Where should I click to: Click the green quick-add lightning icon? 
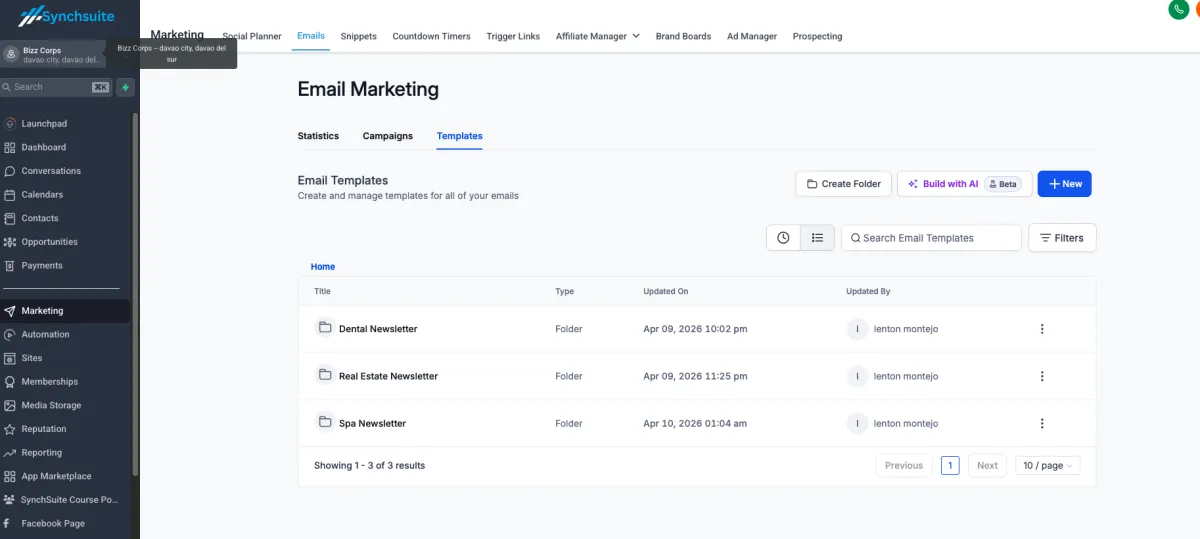click(x=125, y=87)
